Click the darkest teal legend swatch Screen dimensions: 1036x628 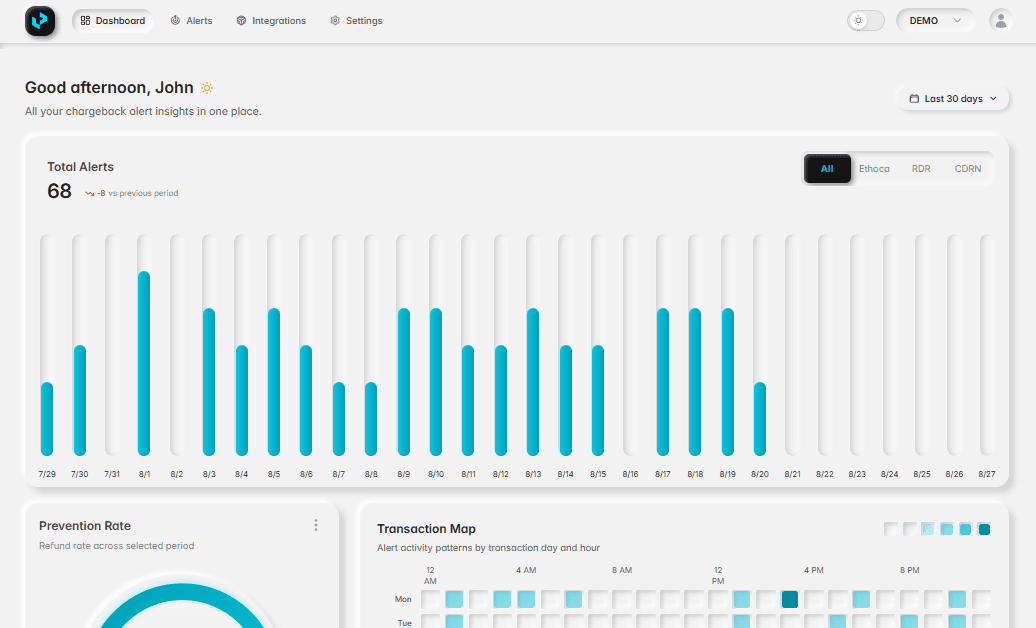click(984, 529)
